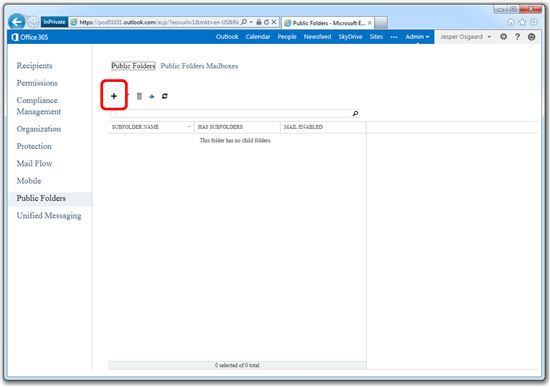Click the stop icon in the address bar
The image size is (550, 387).
click(274, 22)
